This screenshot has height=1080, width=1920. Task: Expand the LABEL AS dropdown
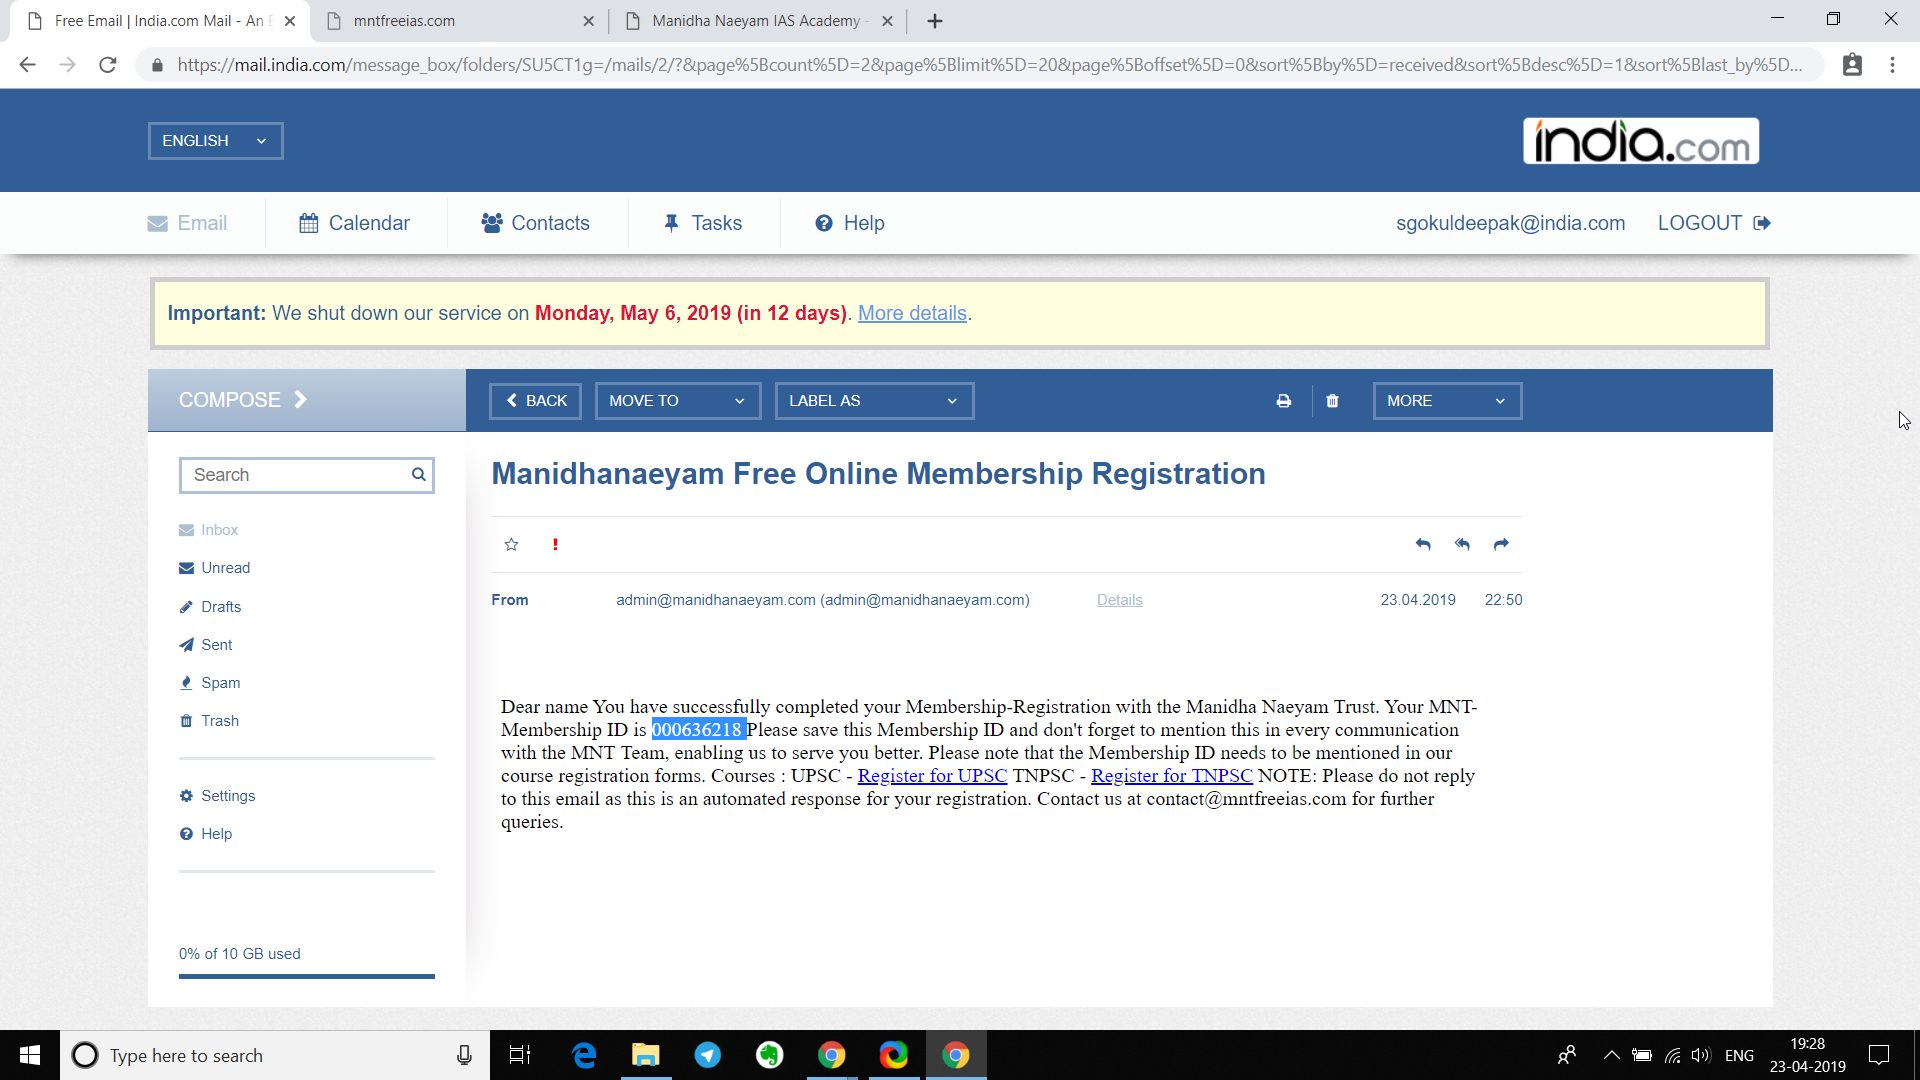coord(874,401)
